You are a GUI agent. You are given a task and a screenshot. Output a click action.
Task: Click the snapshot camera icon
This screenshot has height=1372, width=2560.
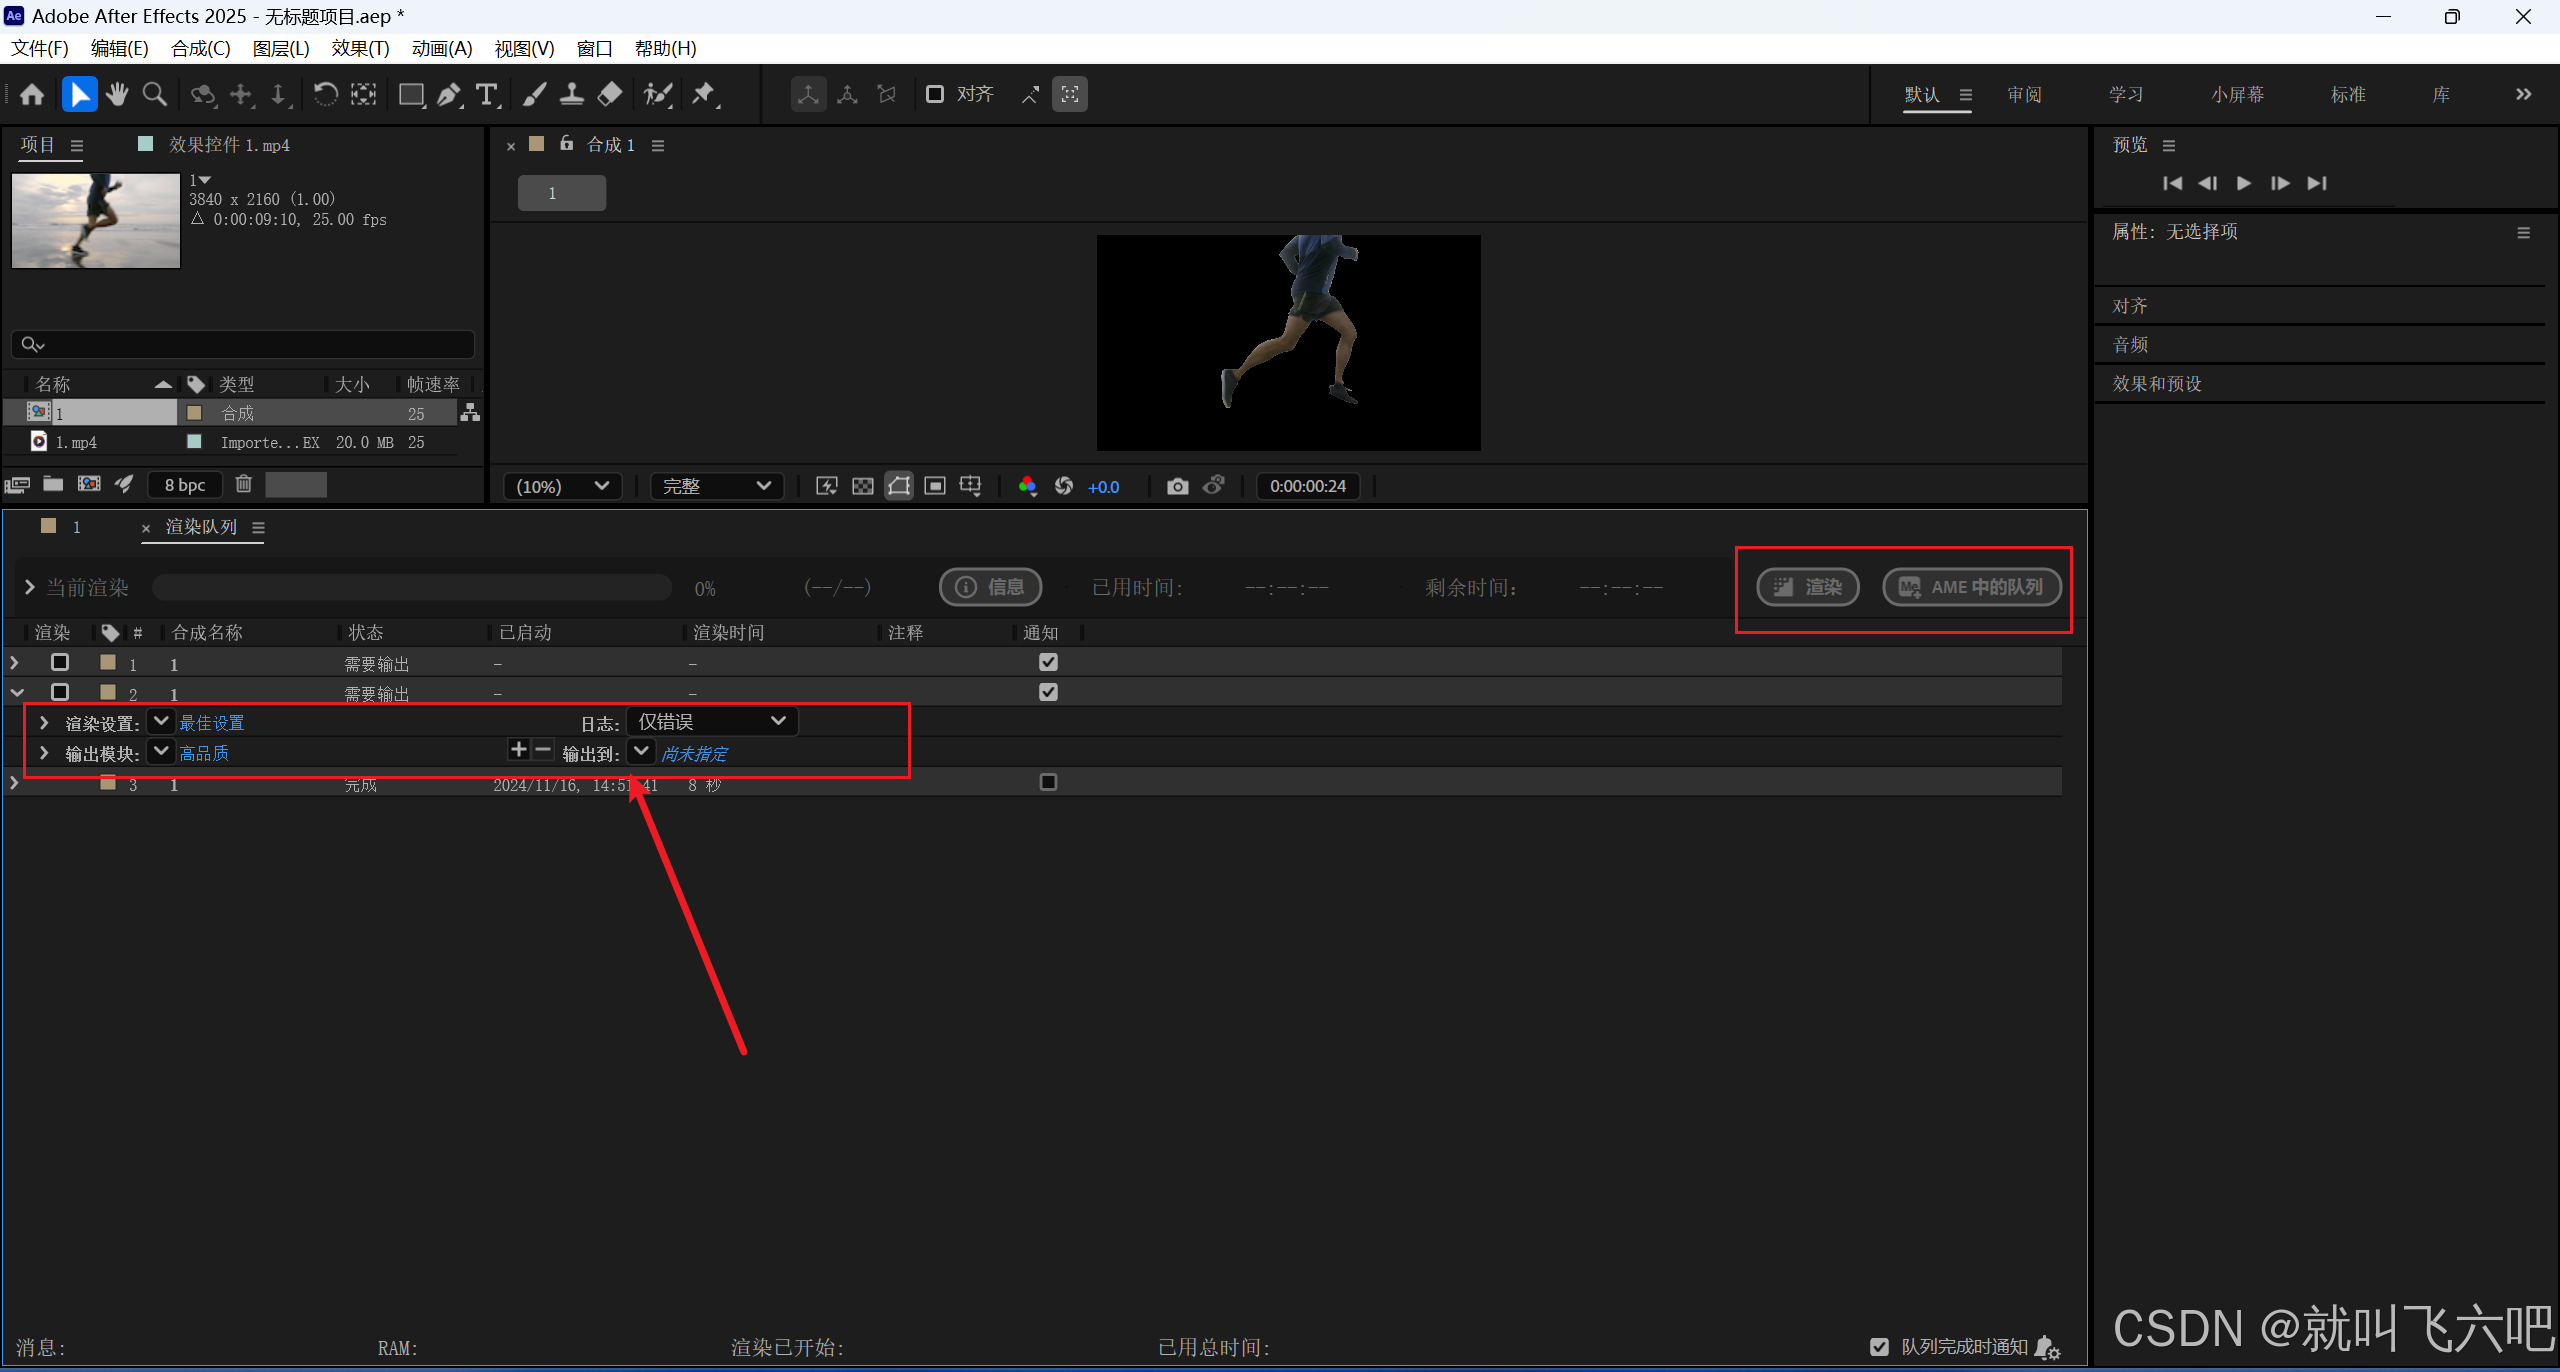pyautogui.click(x=1177, y=486)
